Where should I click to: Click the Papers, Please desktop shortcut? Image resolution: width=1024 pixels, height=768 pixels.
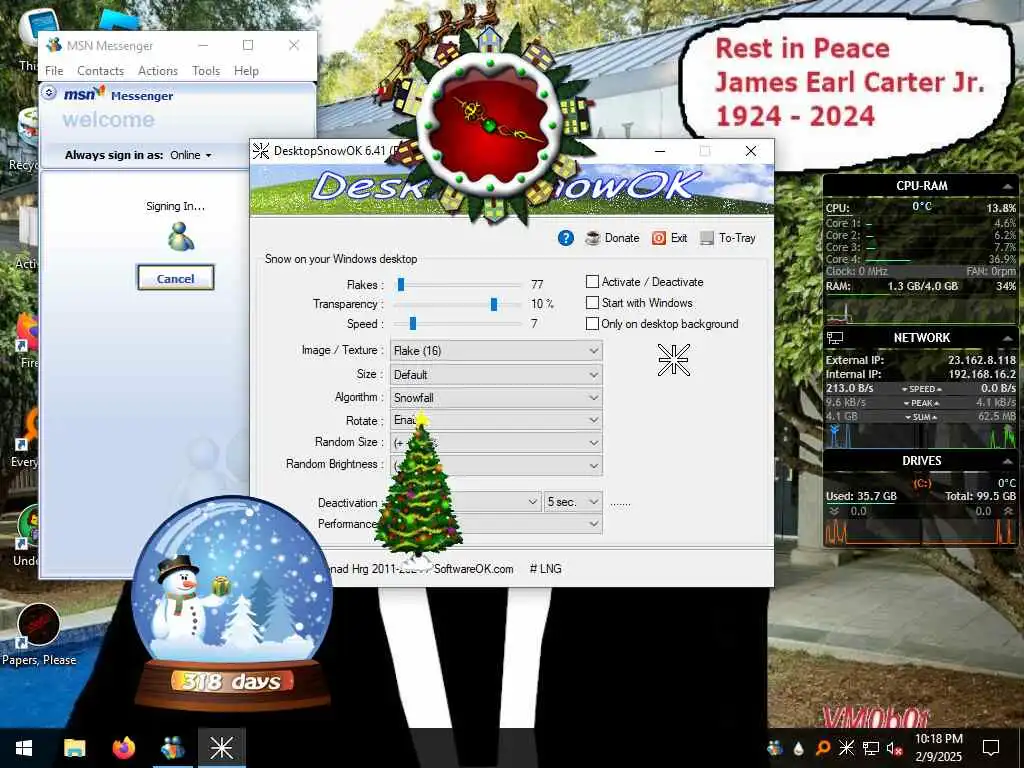click(39, 635)
